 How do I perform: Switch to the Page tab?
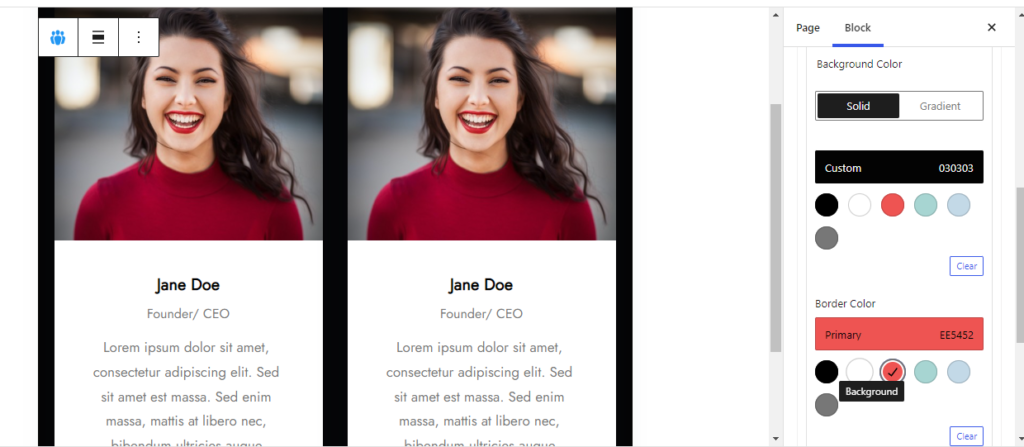[x=808, y=27]
